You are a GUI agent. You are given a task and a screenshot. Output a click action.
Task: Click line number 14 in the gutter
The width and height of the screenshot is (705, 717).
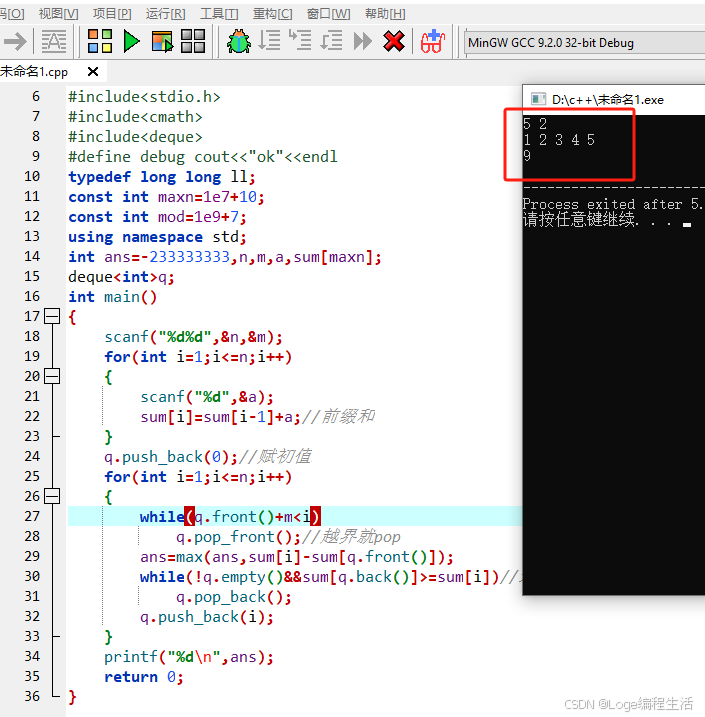click(x=32, y=257)
